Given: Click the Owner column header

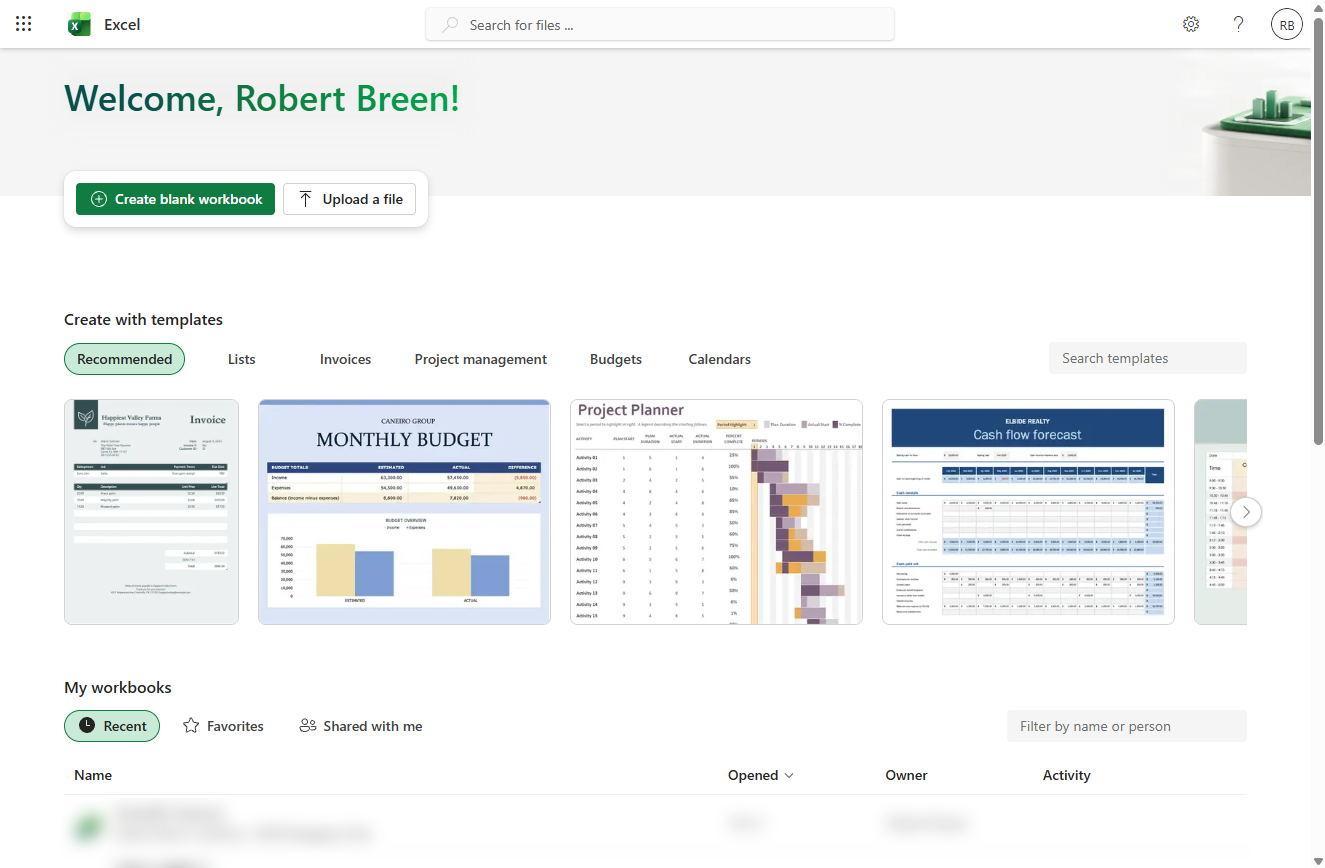Looking at the screenshot, I should pyautogui.click(x=906, y=775).
